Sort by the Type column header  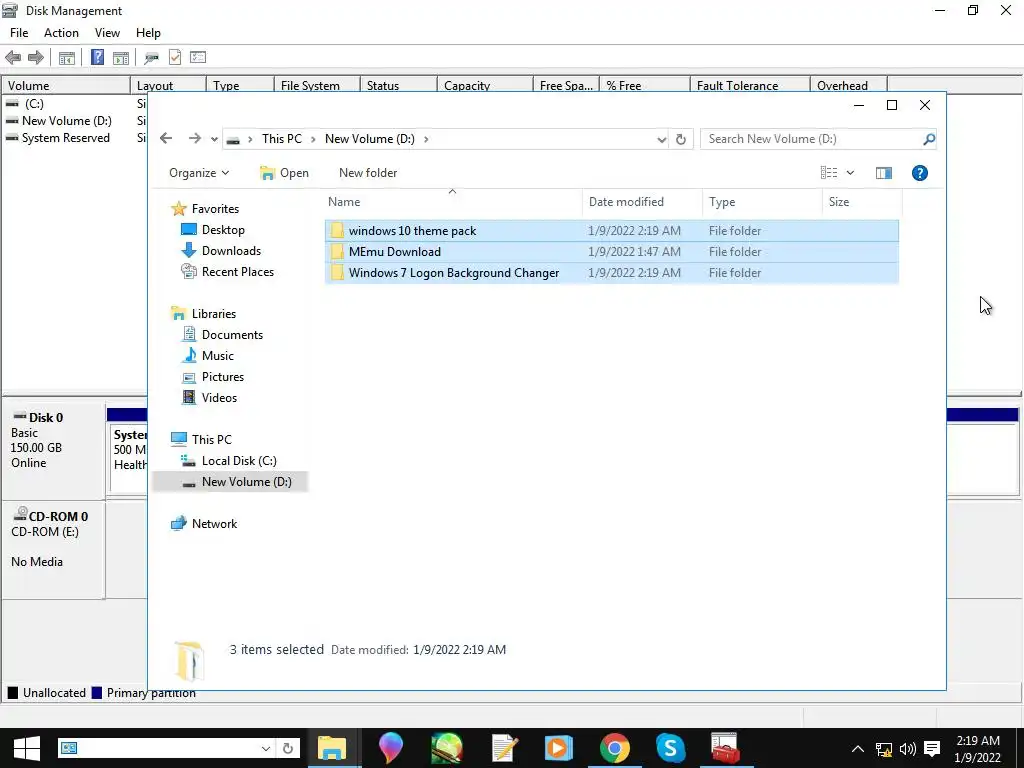(x=762, y=202)
